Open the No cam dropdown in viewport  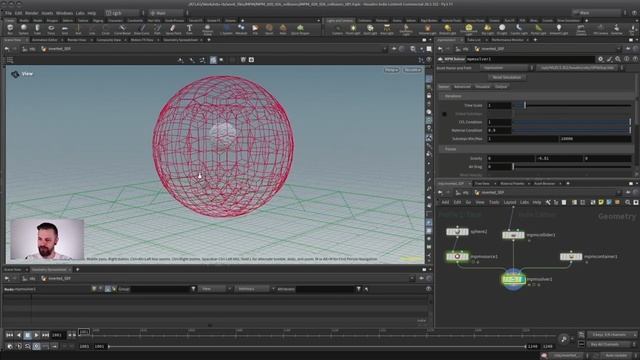[412, 70]
